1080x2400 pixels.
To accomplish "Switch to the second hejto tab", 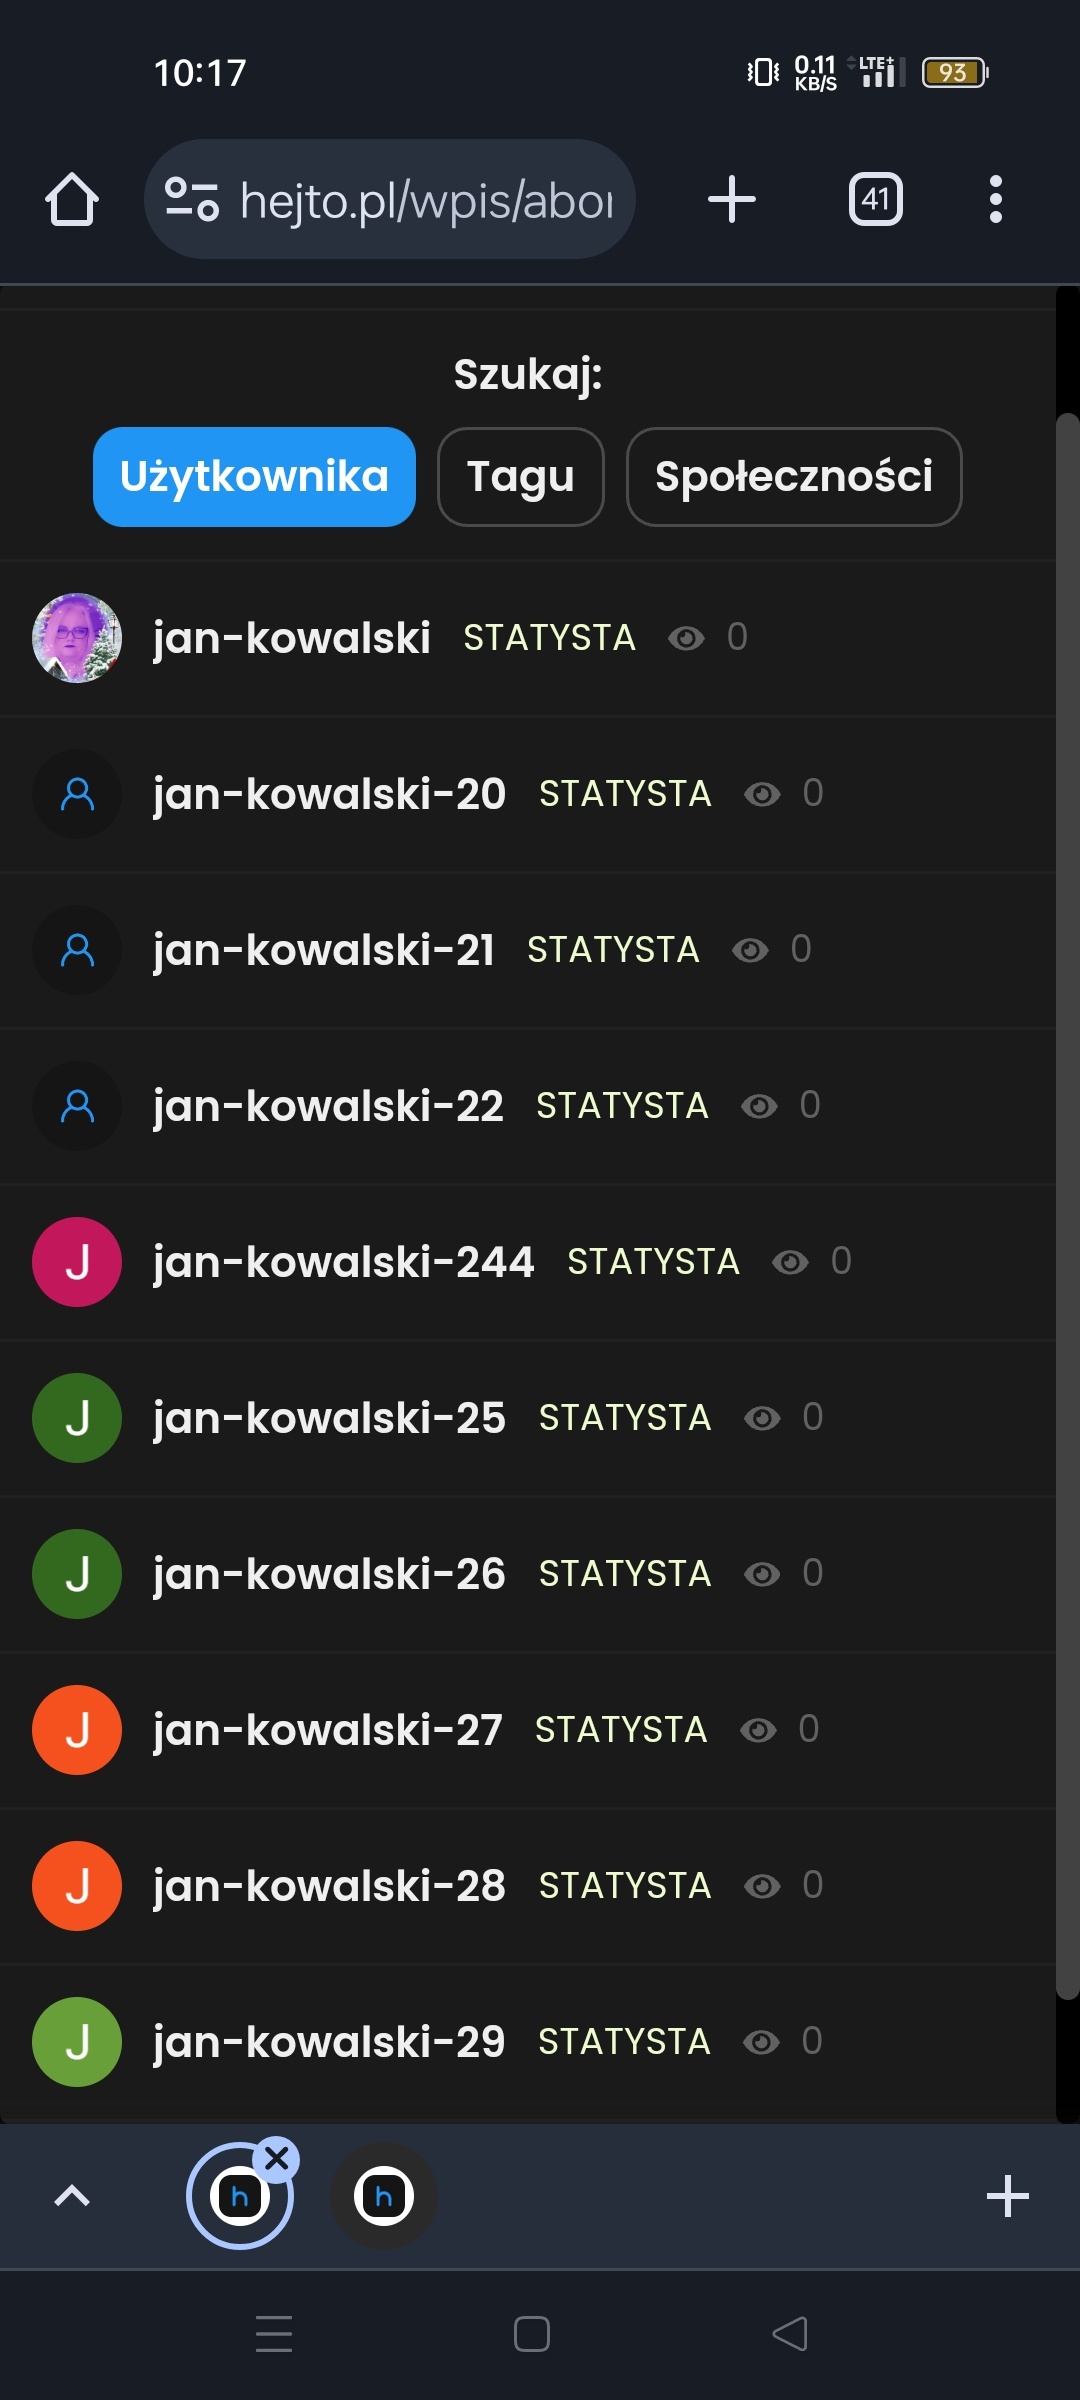I will point(384,2196).
